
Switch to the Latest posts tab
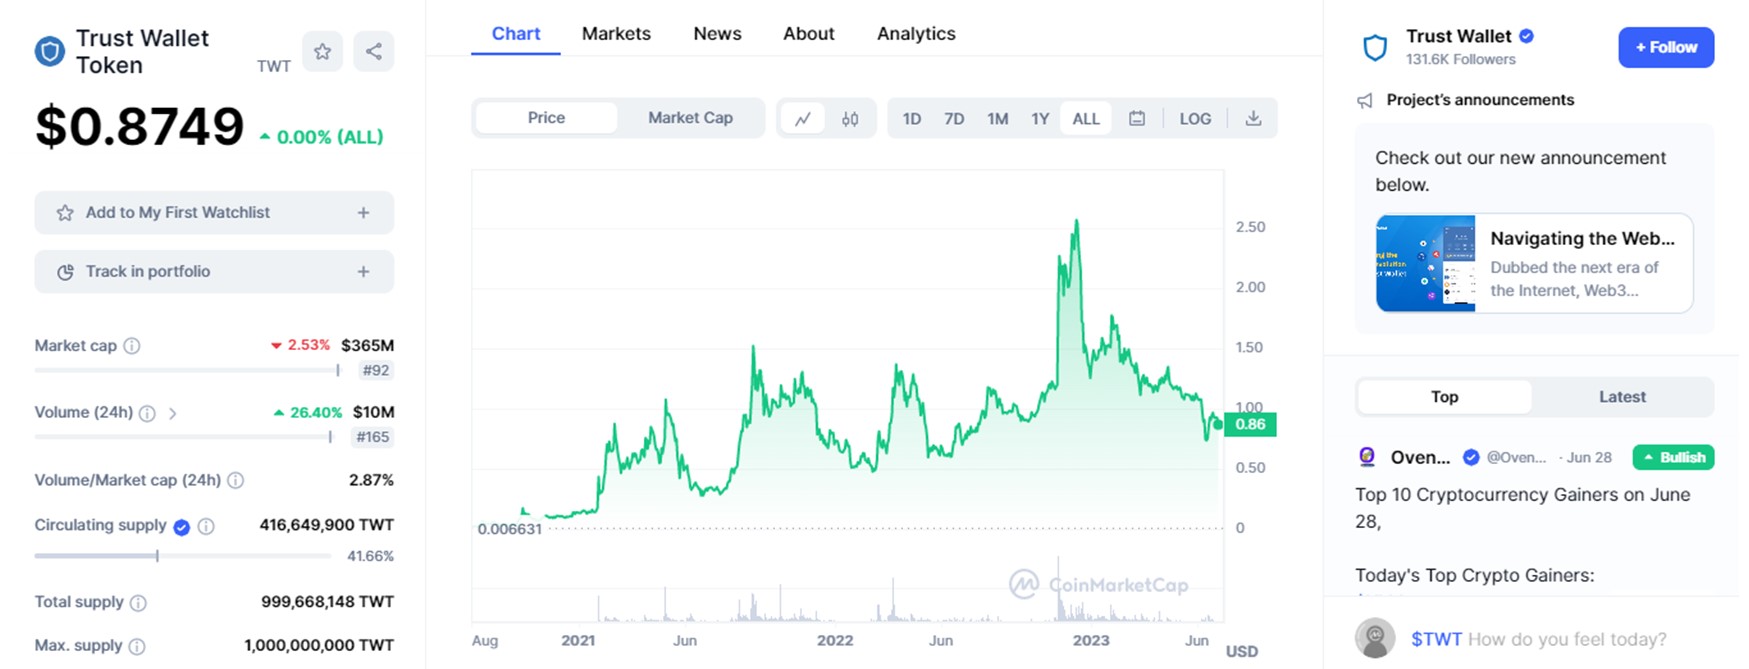(1621, 397)
